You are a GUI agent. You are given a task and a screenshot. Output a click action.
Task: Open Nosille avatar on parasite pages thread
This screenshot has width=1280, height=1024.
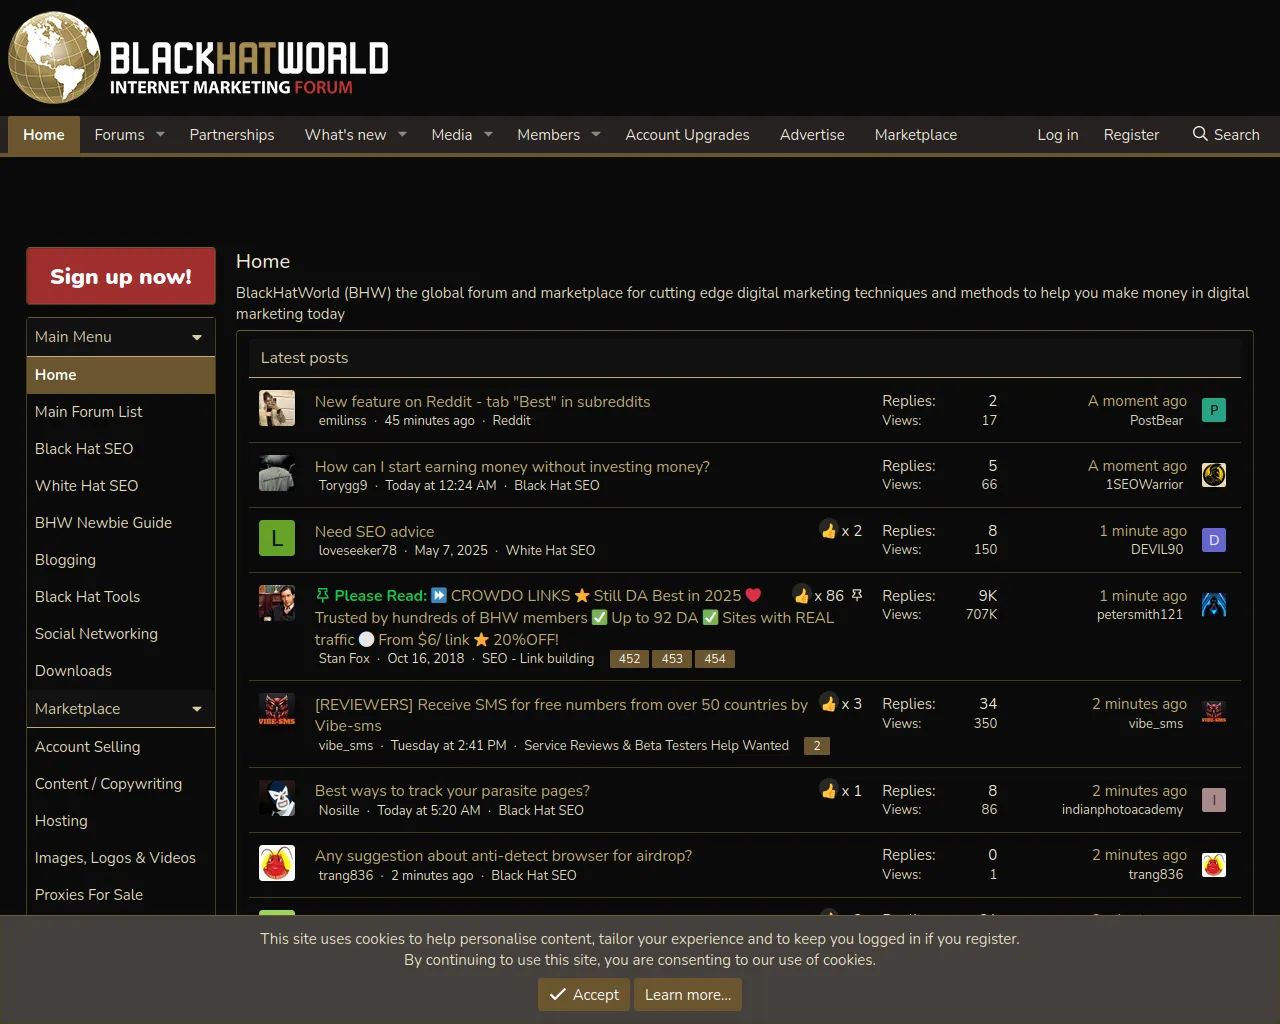[x=277, y=798]
